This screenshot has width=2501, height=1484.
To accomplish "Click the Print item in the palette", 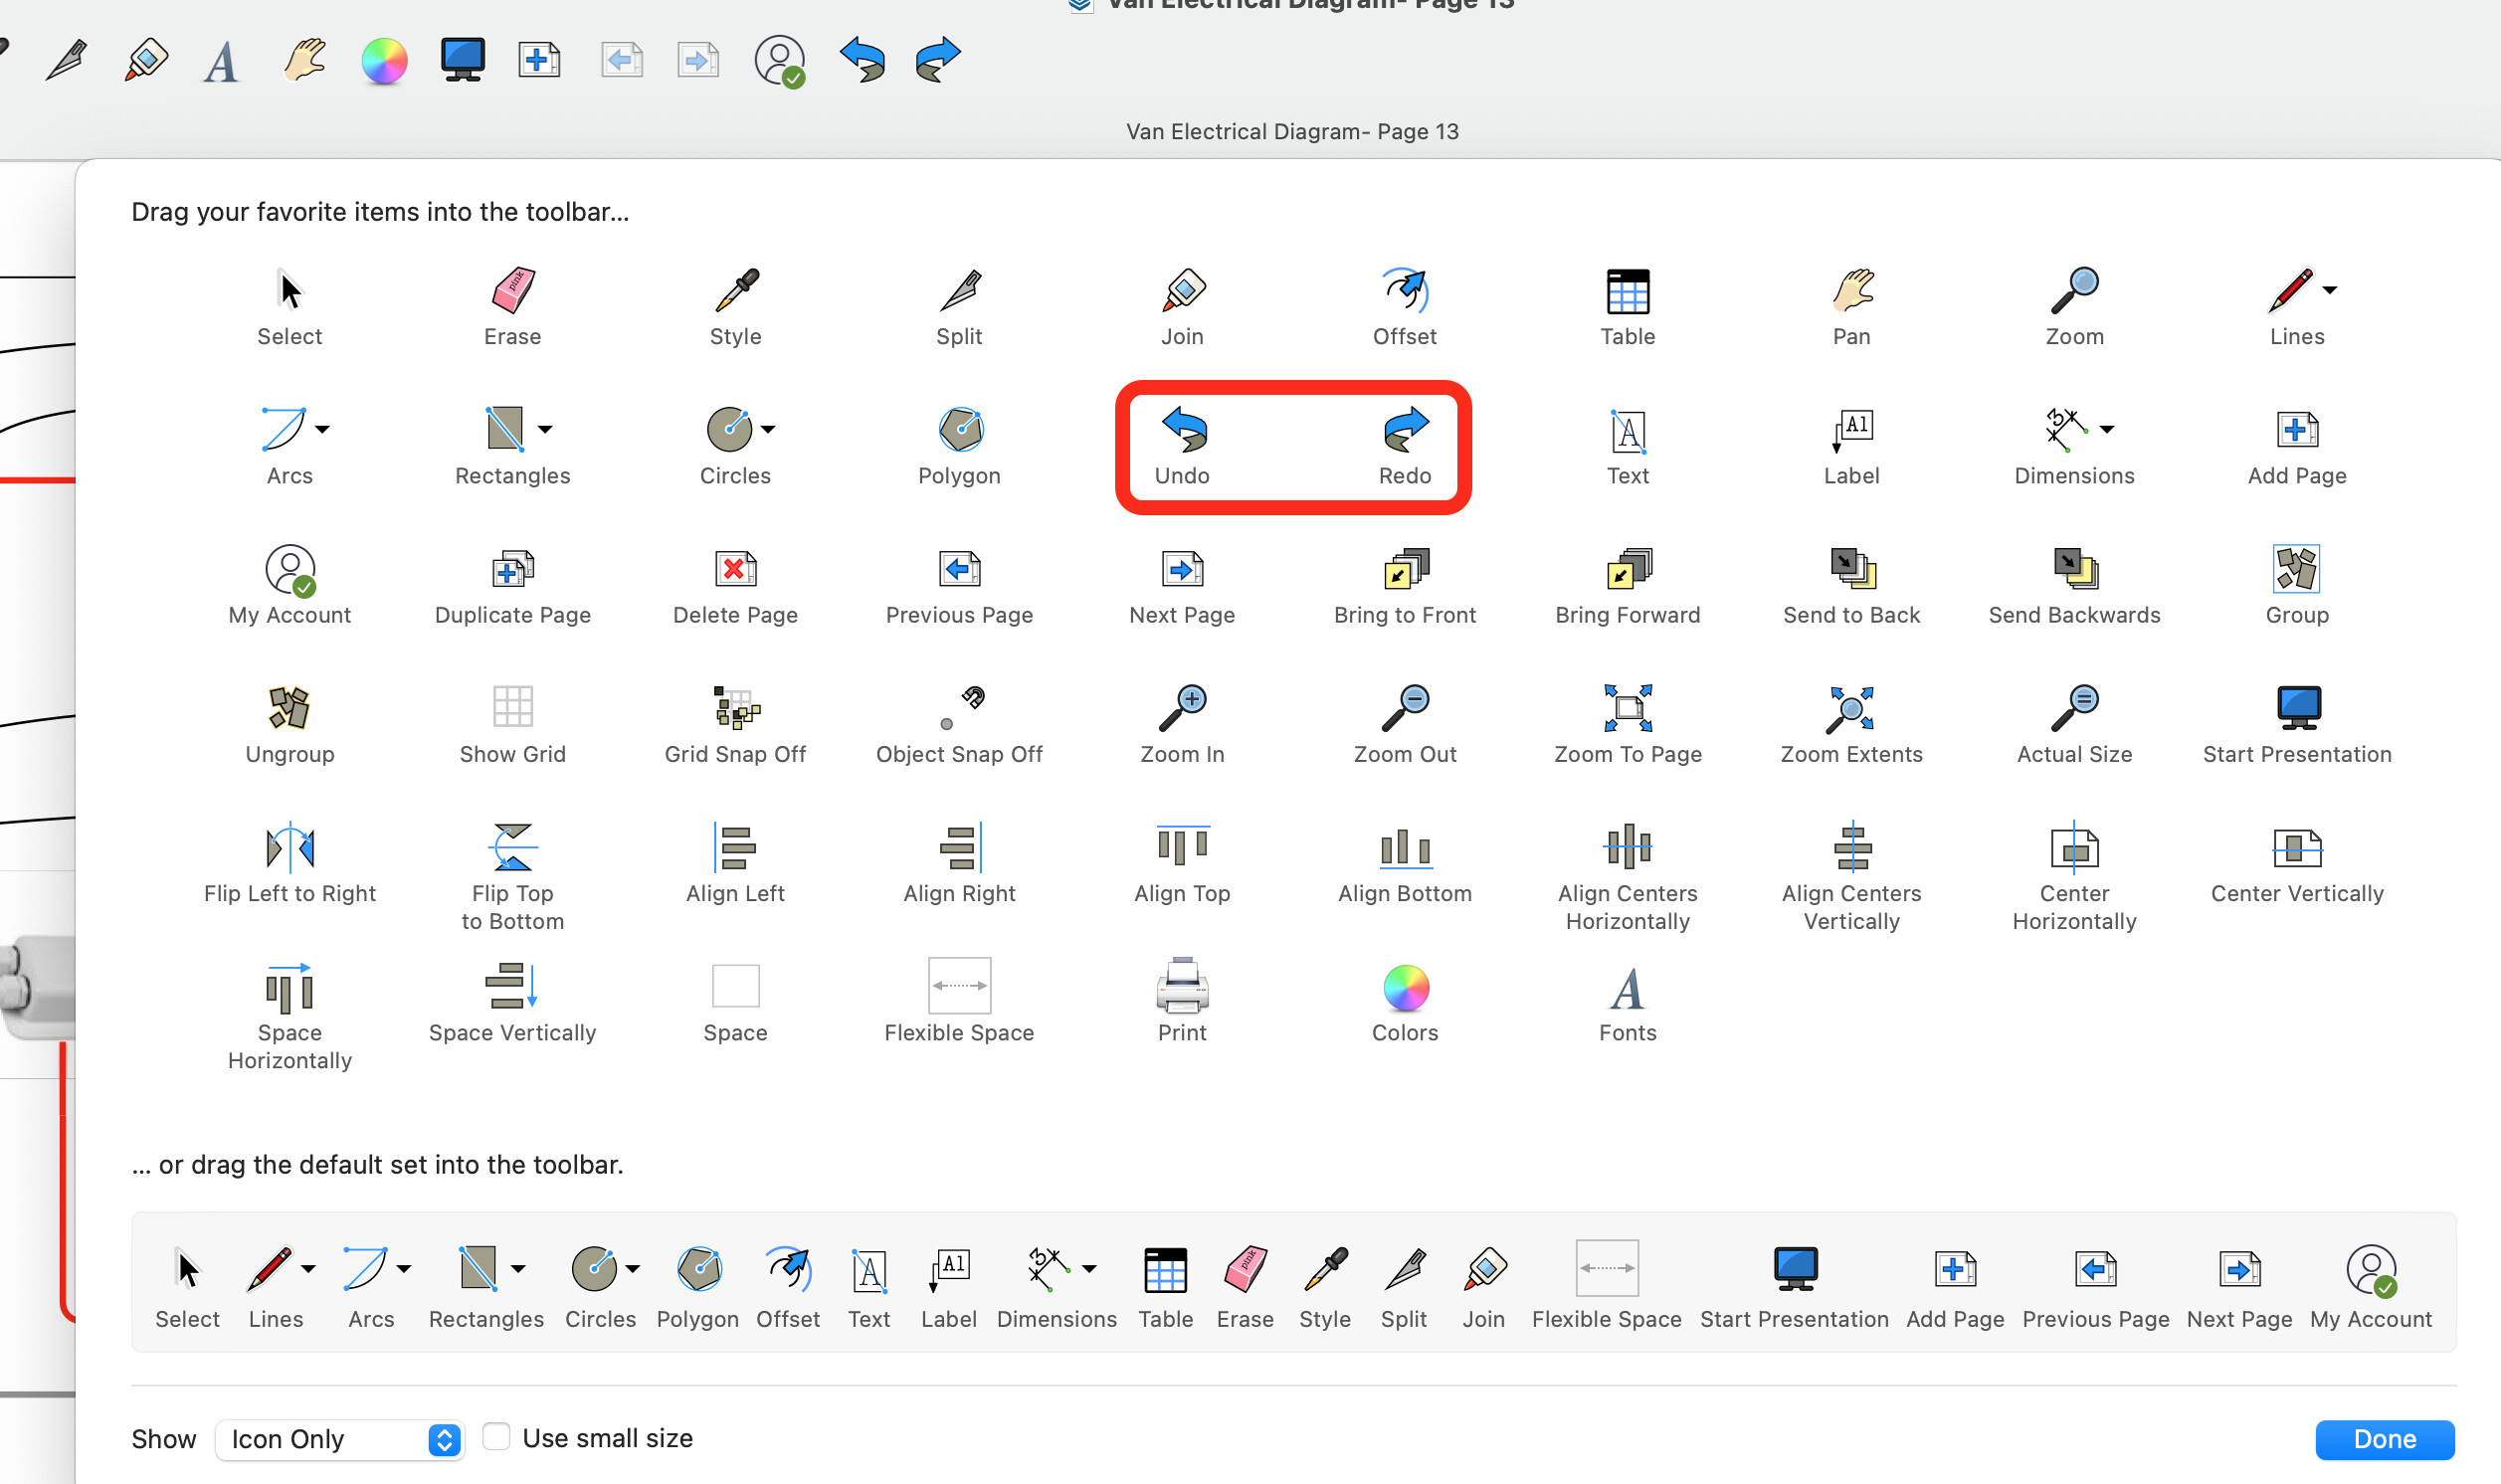I will (1182, 1002).
